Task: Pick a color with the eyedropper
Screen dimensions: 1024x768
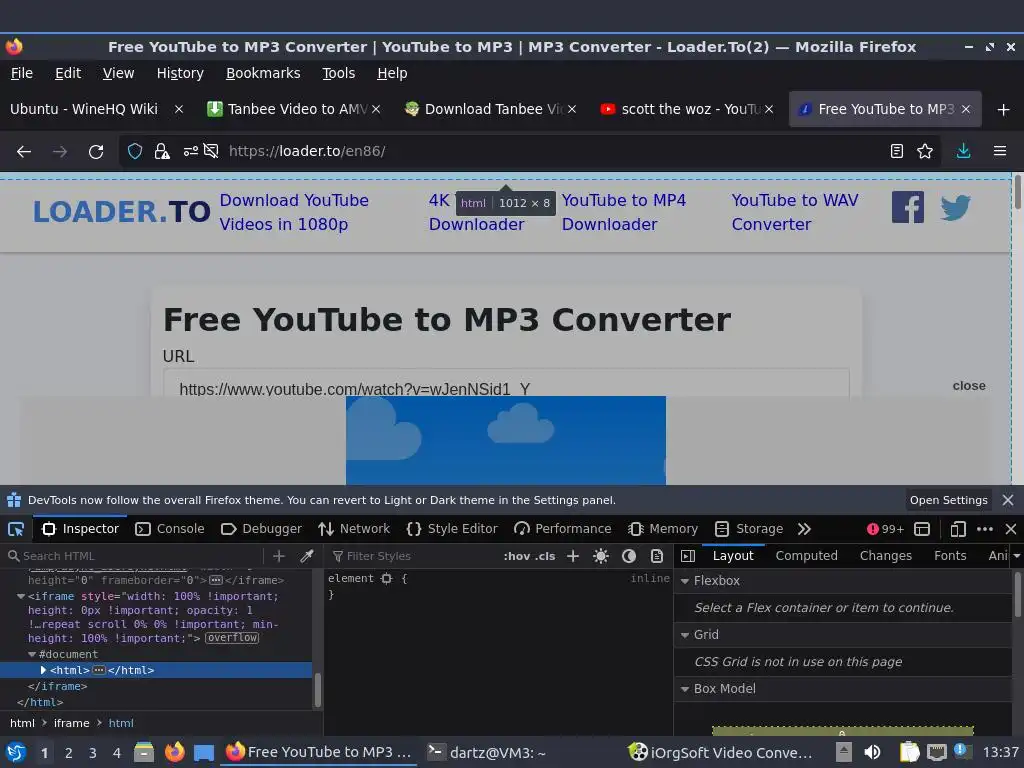Action: tap(306, 556)
